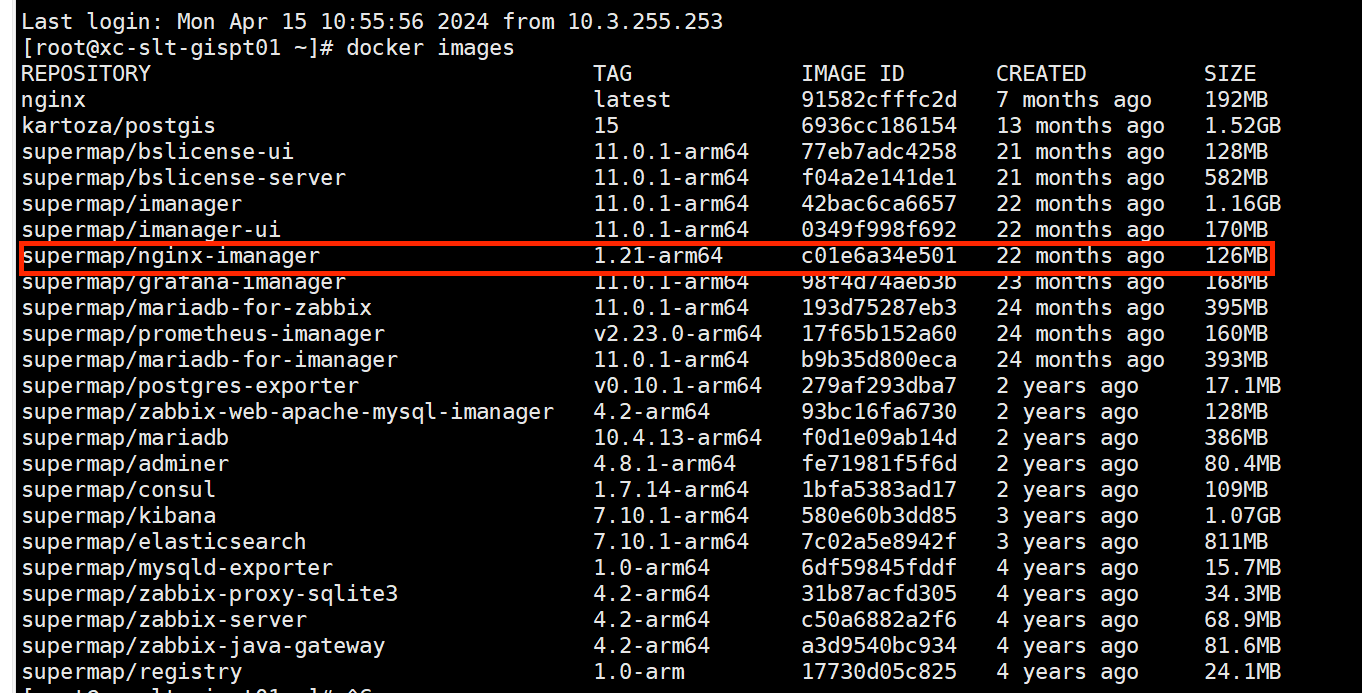Click the 'supermap/imanager' repository name
Screen dimensions: 1362x693
click(x=132, y=204)
